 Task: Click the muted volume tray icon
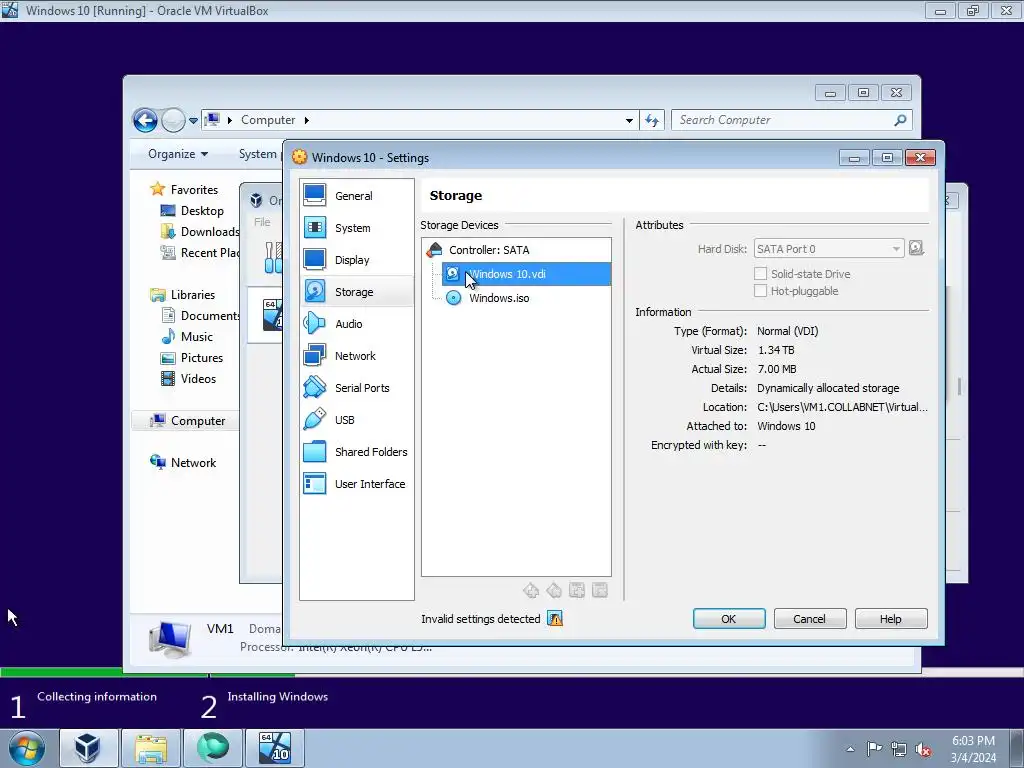(x=923, y=749)
